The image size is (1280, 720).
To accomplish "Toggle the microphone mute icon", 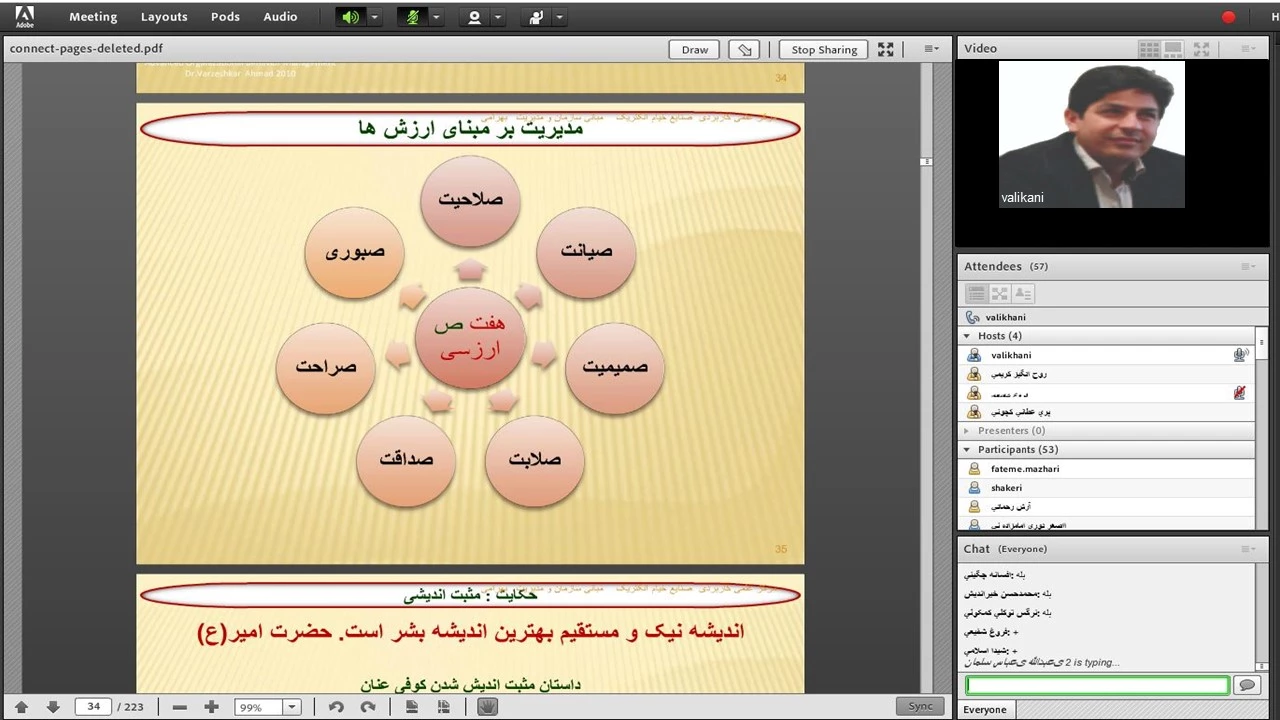I will [x=412, y=17].
